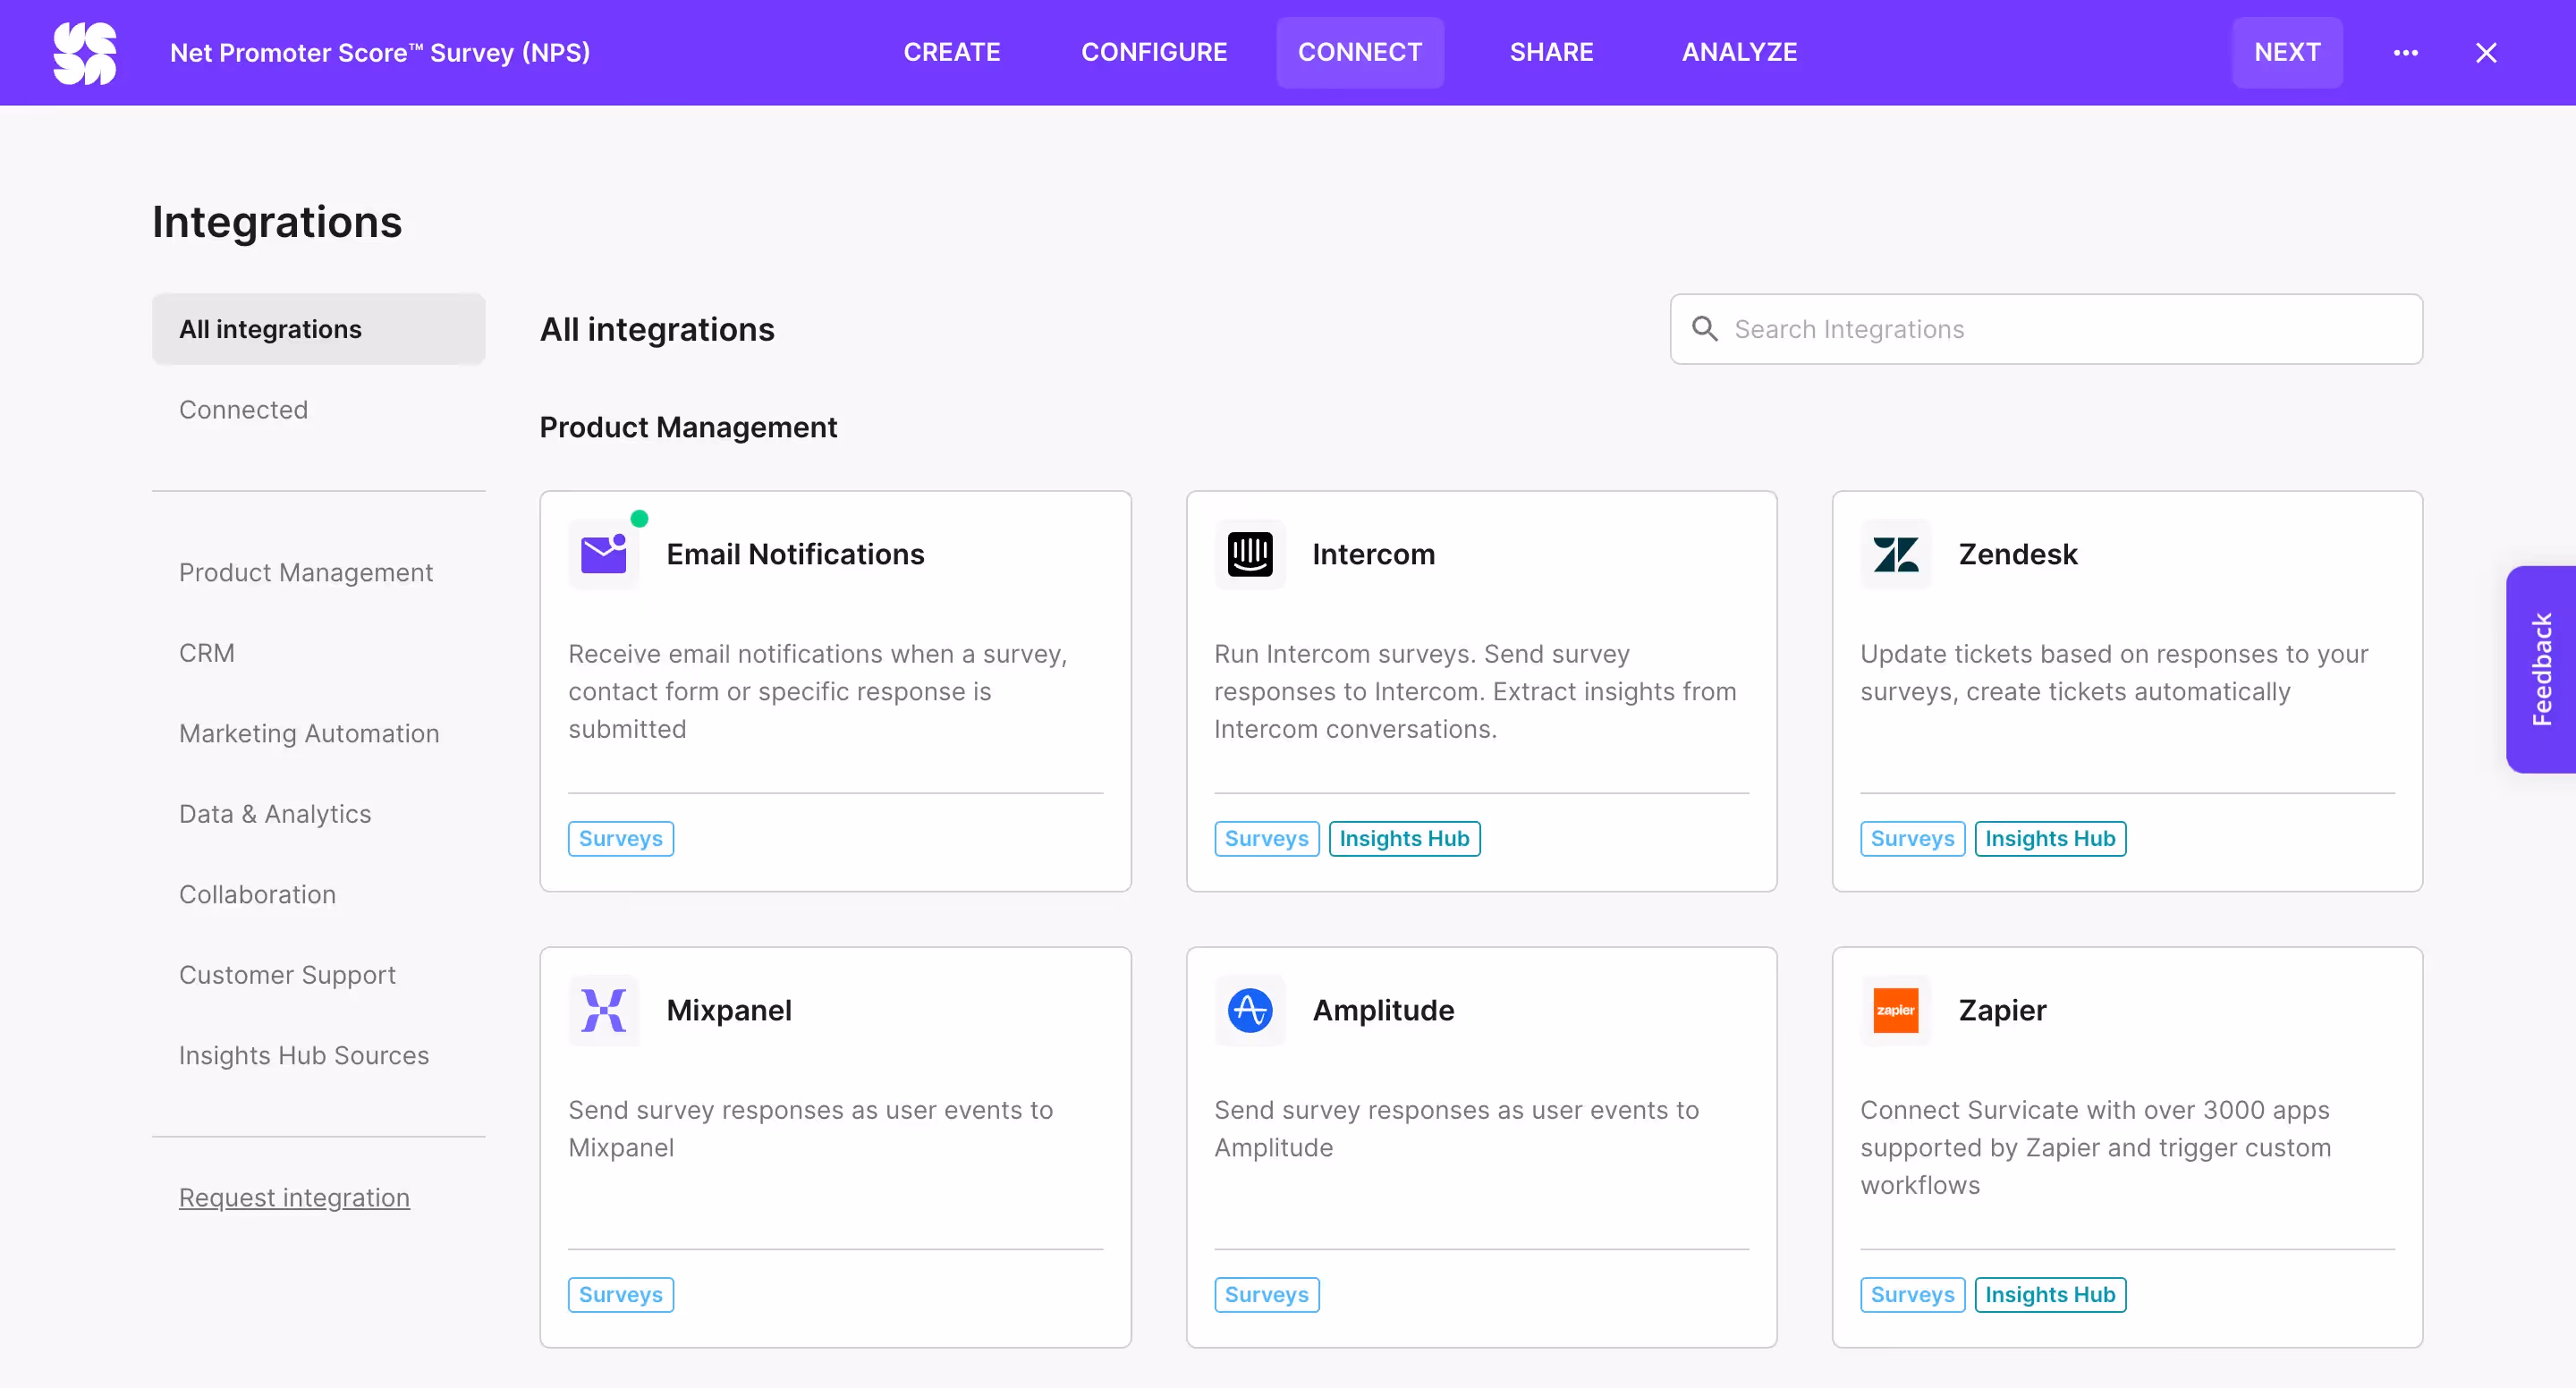
Task: Close the survey editor with X
Action: pos(2486,53)
